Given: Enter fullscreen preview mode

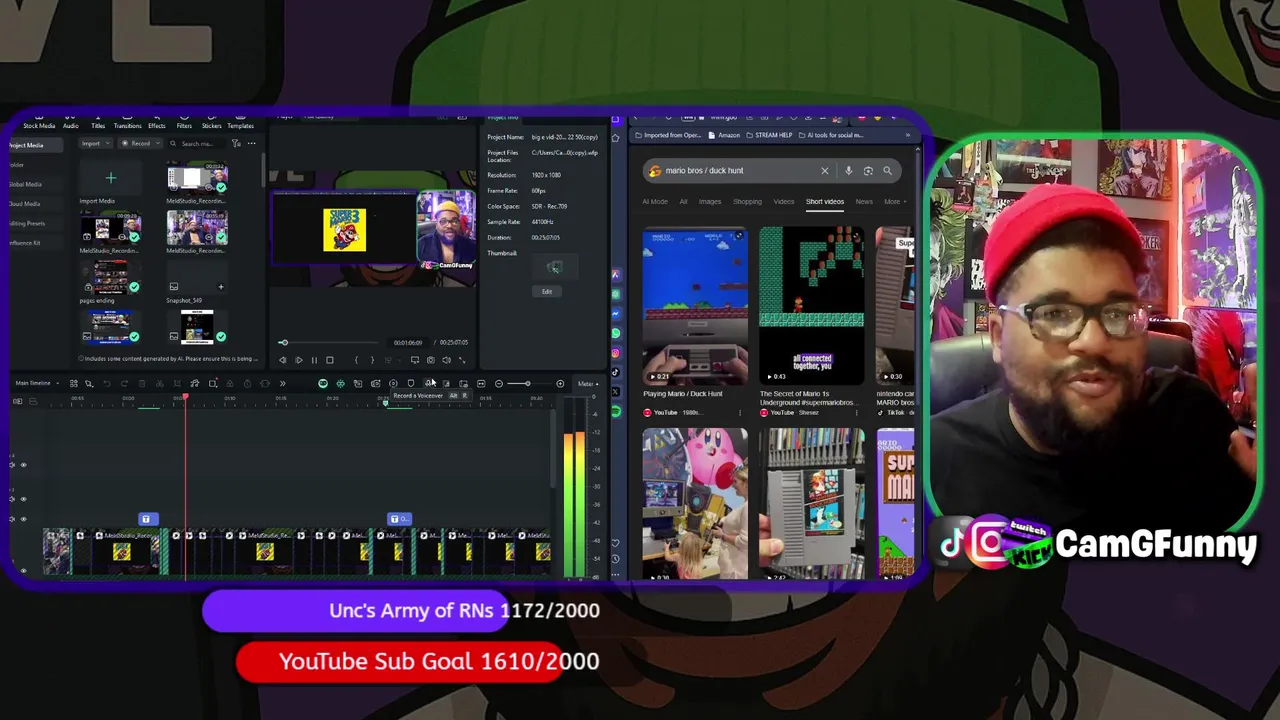Looking at the screenshot, I should pyautogui.click(x=461, y=360).
